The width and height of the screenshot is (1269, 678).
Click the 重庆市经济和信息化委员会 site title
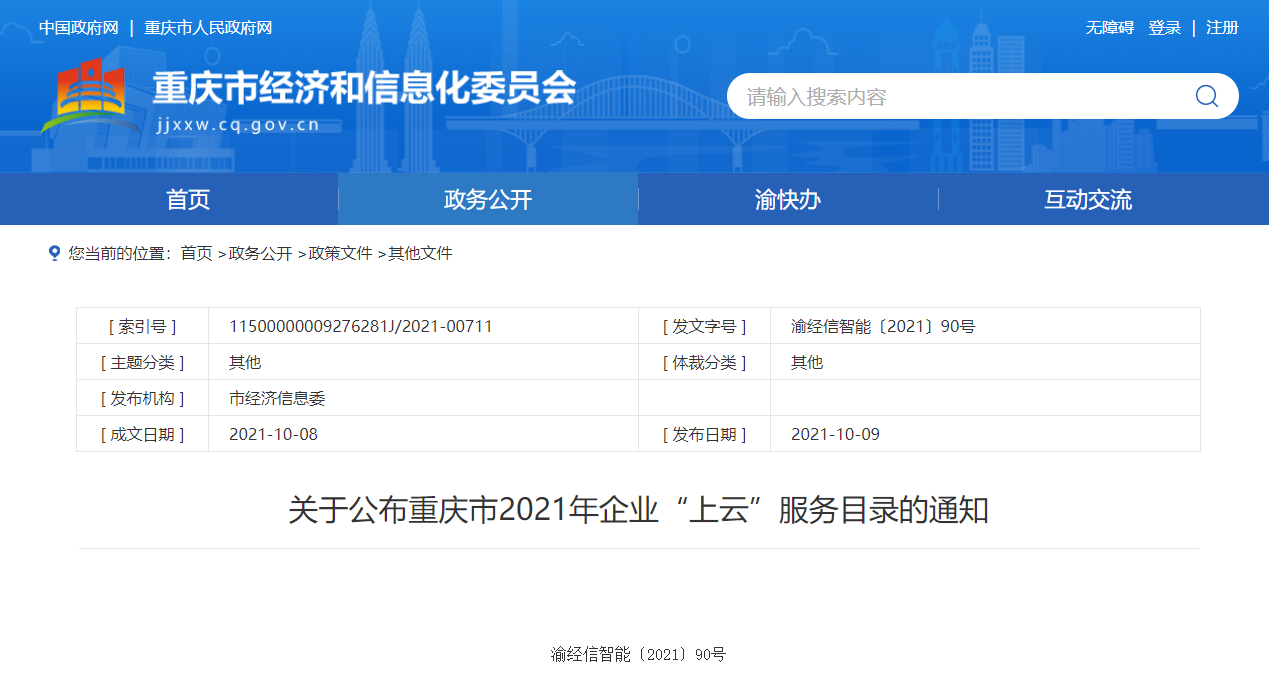364,89
